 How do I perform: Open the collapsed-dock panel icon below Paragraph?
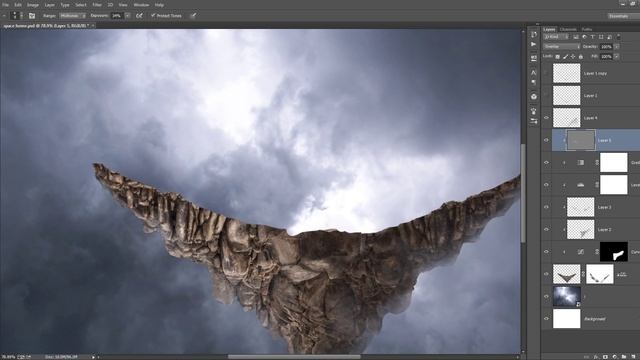pyautogui.click(x=533, y=97)
